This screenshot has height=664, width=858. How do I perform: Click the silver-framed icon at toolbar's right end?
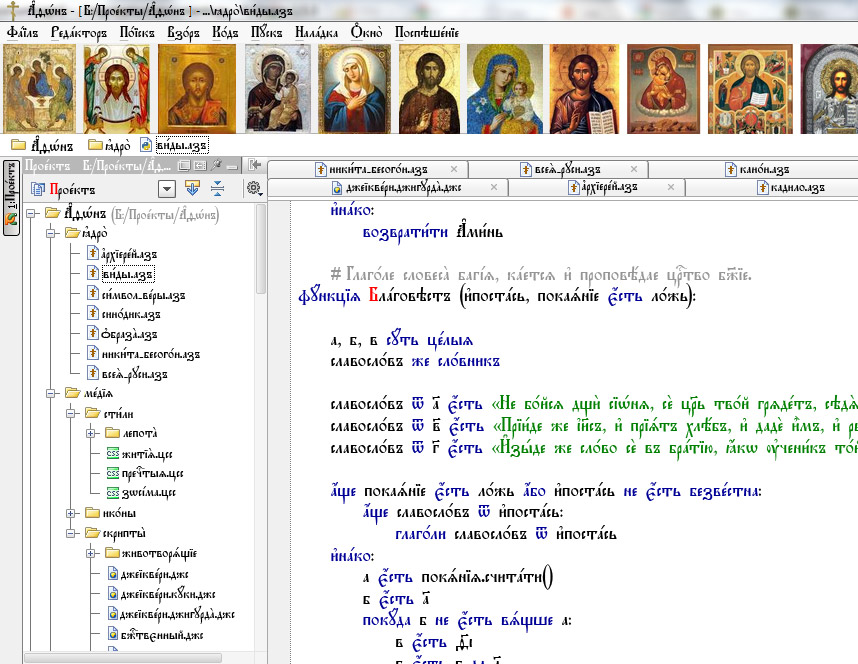pos(831,88)
